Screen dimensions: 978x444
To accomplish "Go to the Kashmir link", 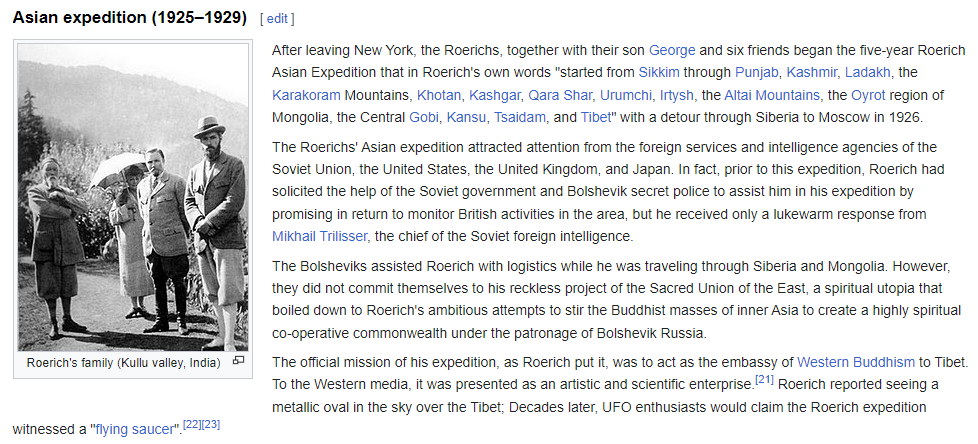I will click(815, 72).
